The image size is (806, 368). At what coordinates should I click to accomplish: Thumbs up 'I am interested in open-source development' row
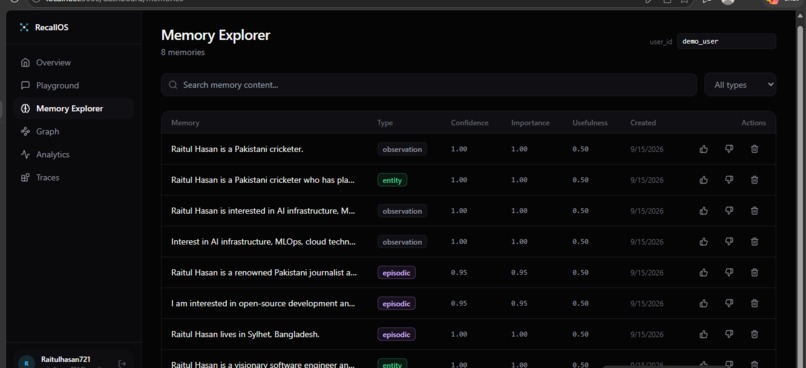click(704, 303)
